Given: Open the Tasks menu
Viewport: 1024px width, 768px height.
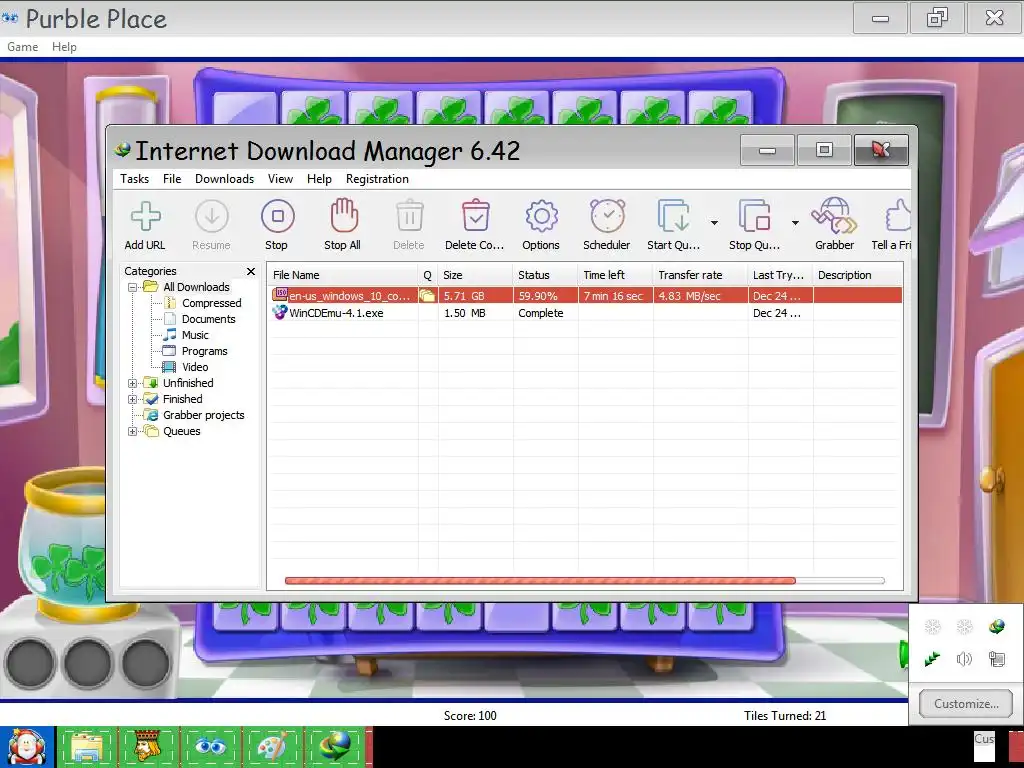Looking at the screenshot, I should (135, 179).
